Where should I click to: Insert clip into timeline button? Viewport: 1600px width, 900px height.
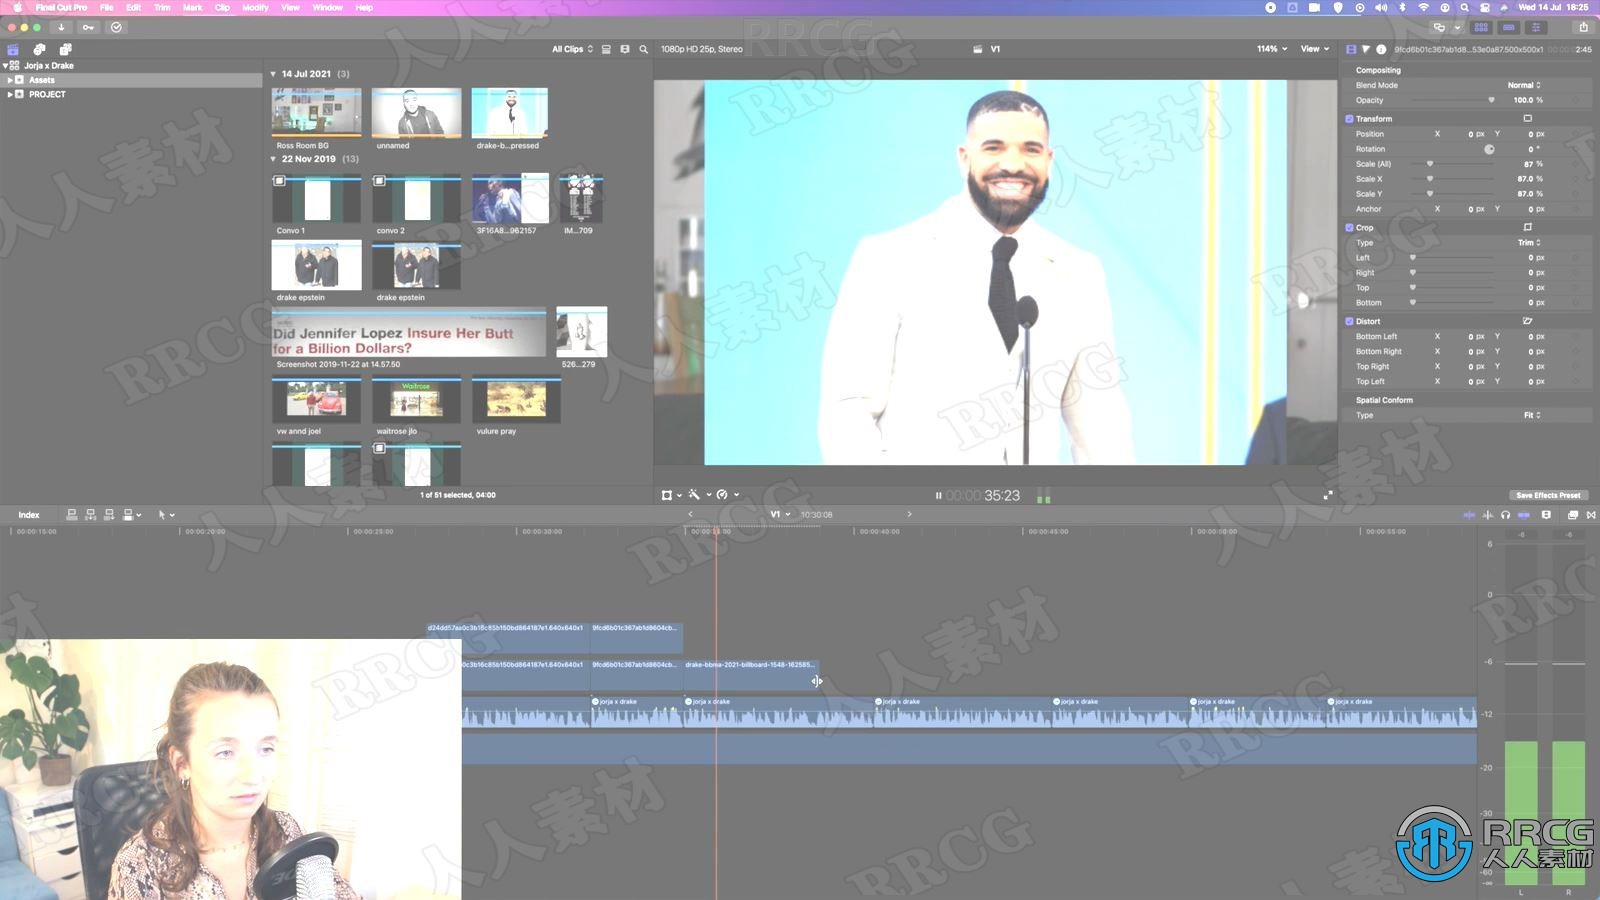coord(91,515)
